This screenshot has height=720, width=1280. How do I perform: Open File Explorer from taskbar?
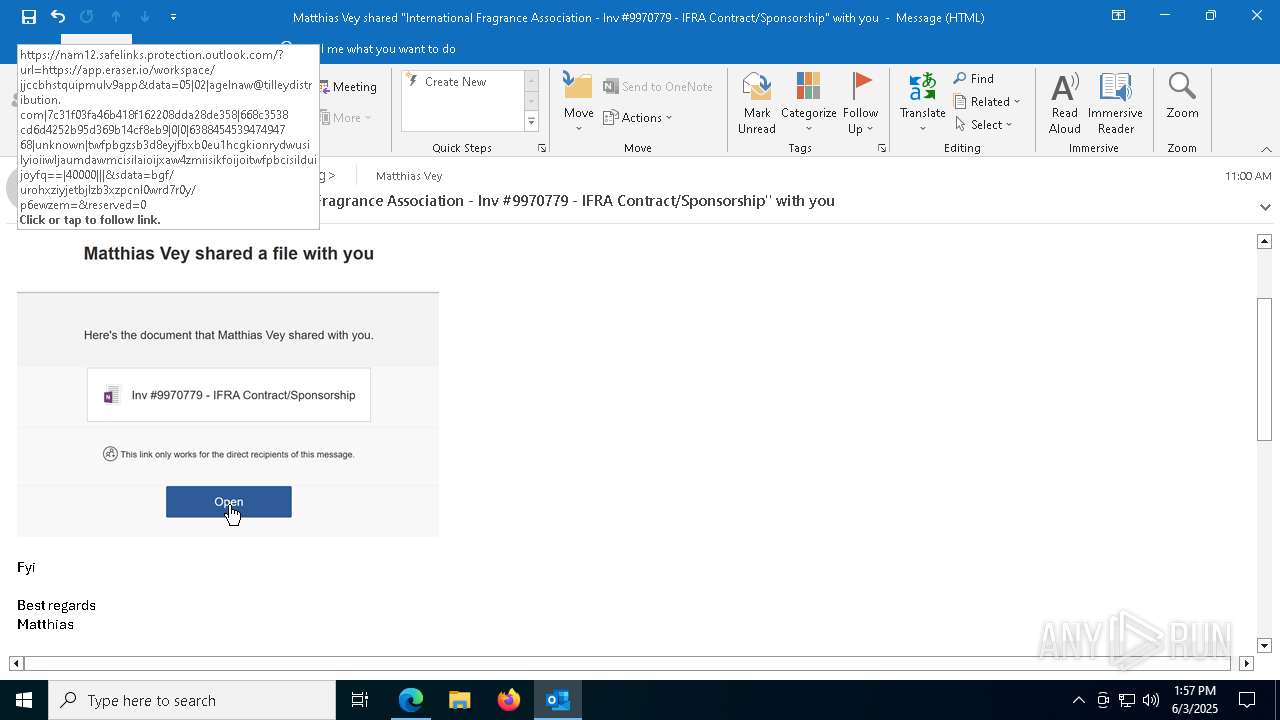pyautogui.click(x=459, y=700)
